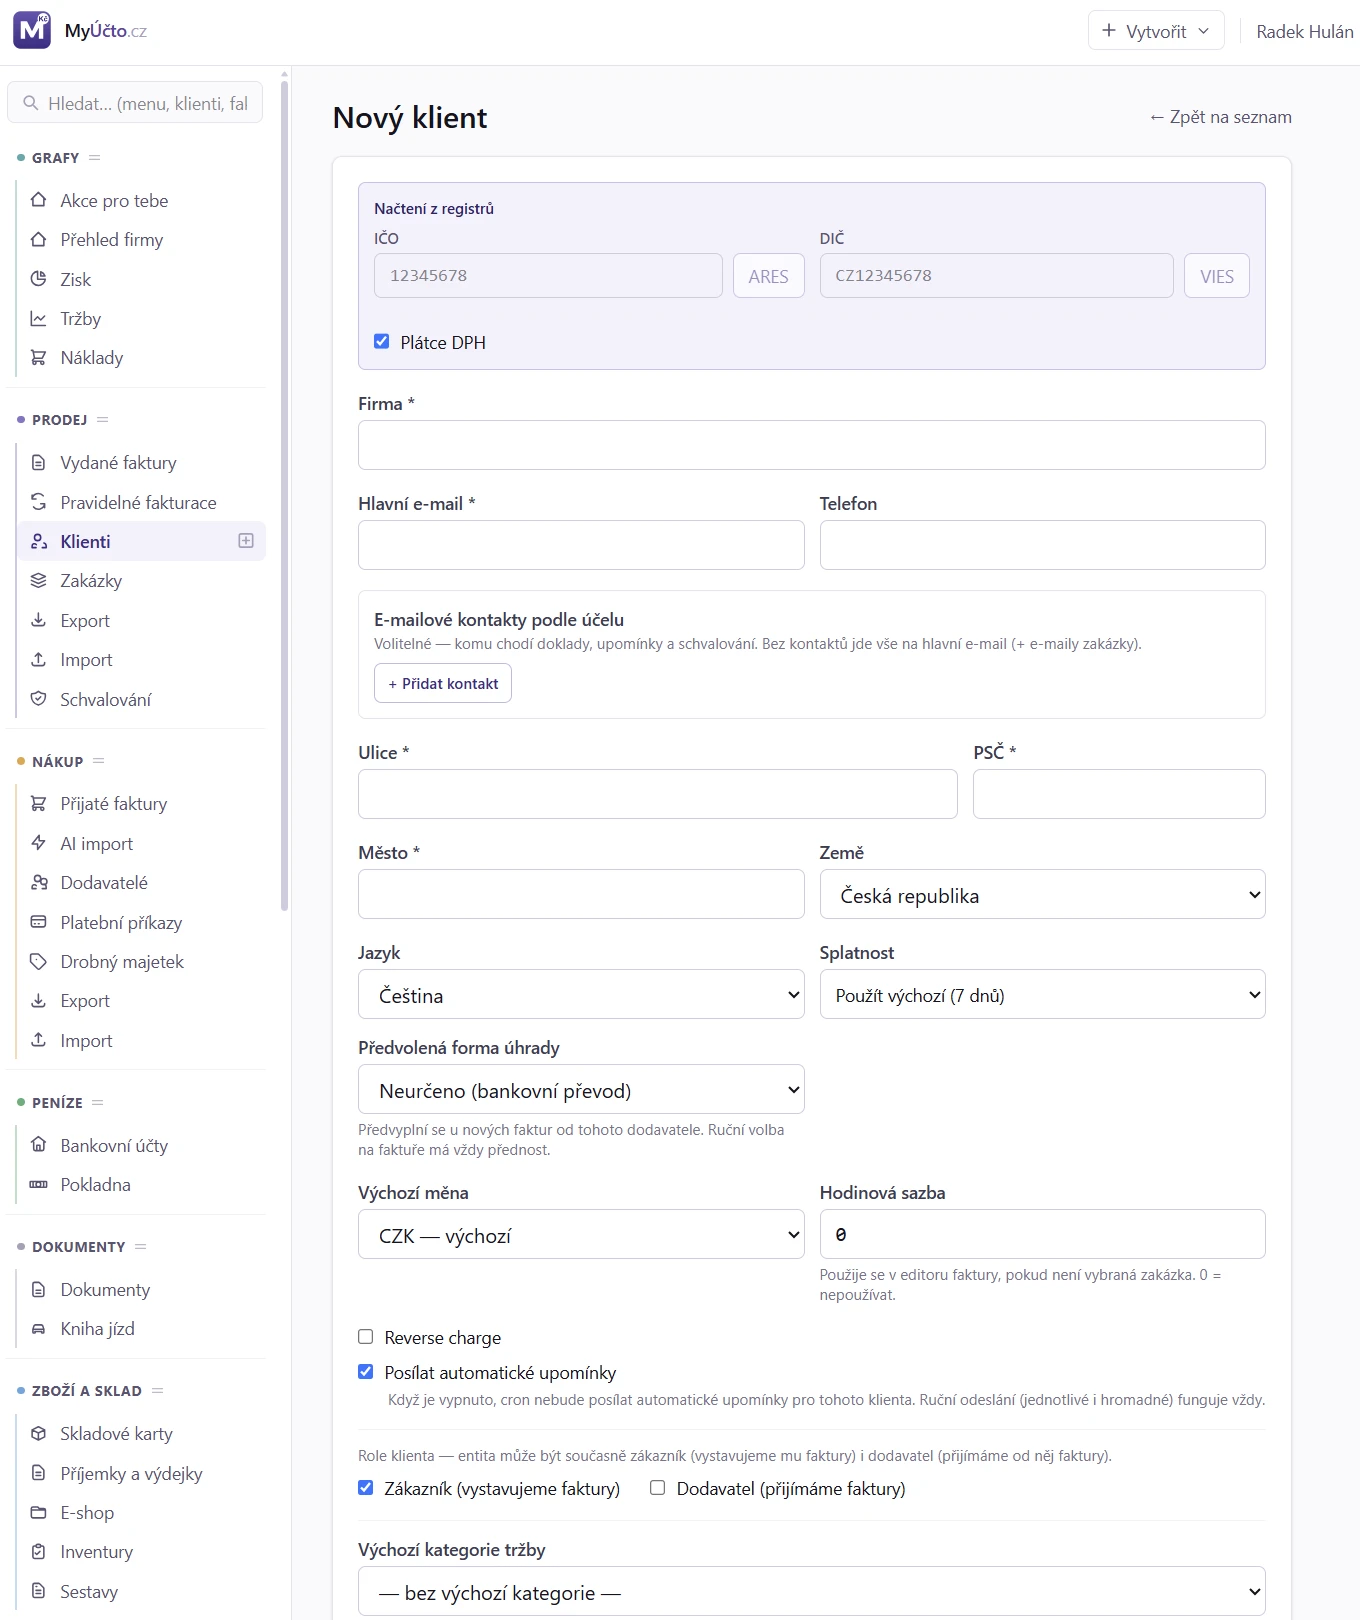The image size is (1360, 1620).
Task: Click into the Město field
Action: pos(581,894)
